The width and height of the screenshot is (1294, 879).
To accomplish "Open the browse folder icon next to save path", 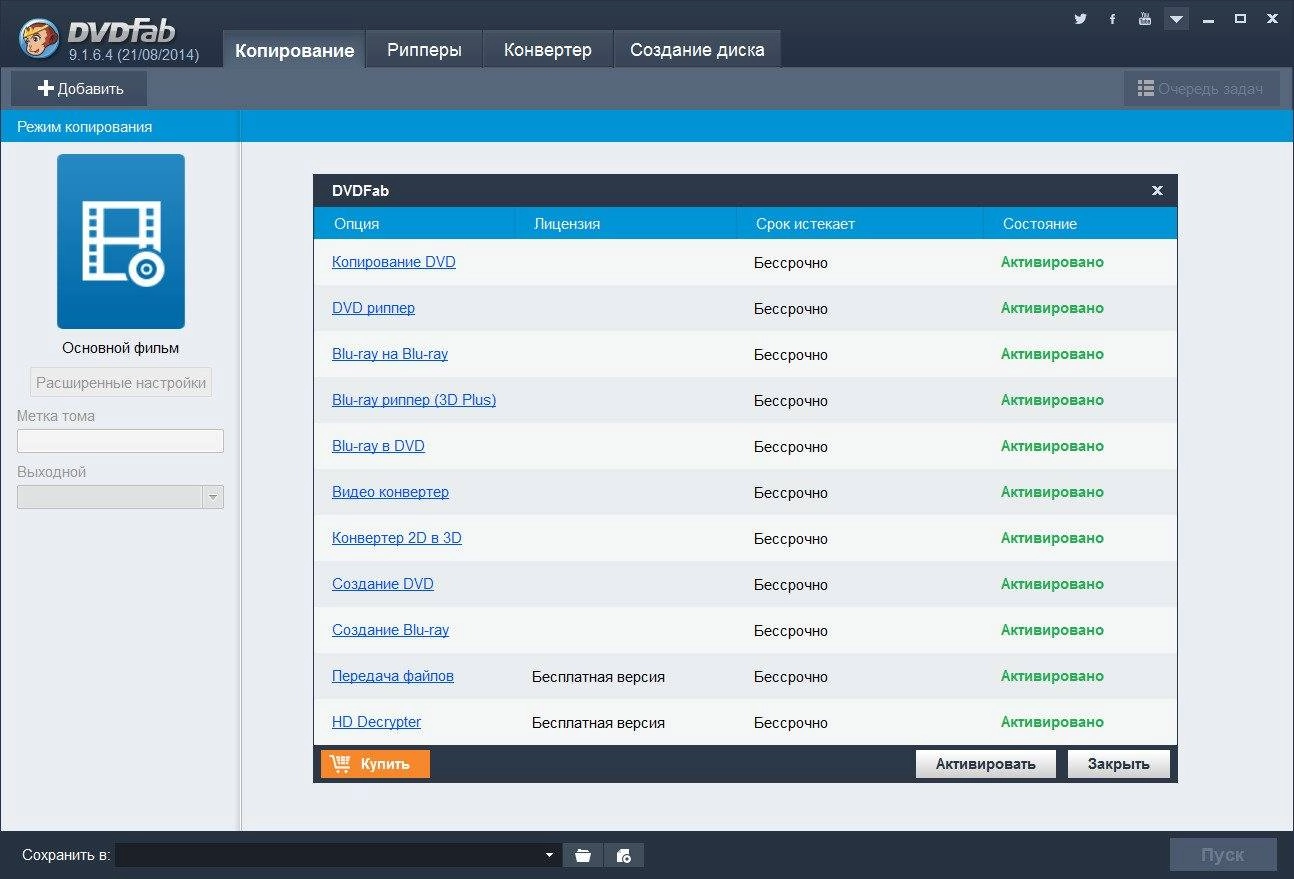I will tap(583, 855).
